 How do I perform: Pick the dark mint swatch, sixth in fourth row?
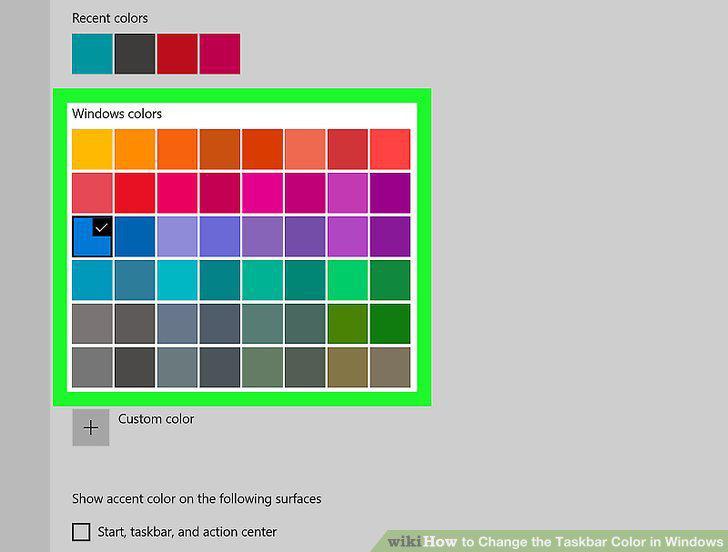point(305,280)
